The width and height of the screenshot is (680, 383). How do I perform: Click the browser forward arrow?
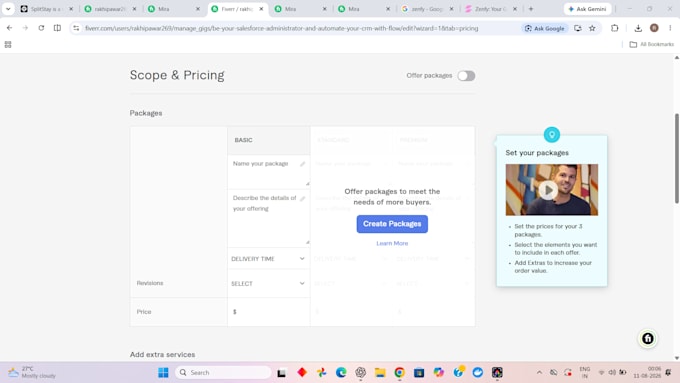click(25, 28)
